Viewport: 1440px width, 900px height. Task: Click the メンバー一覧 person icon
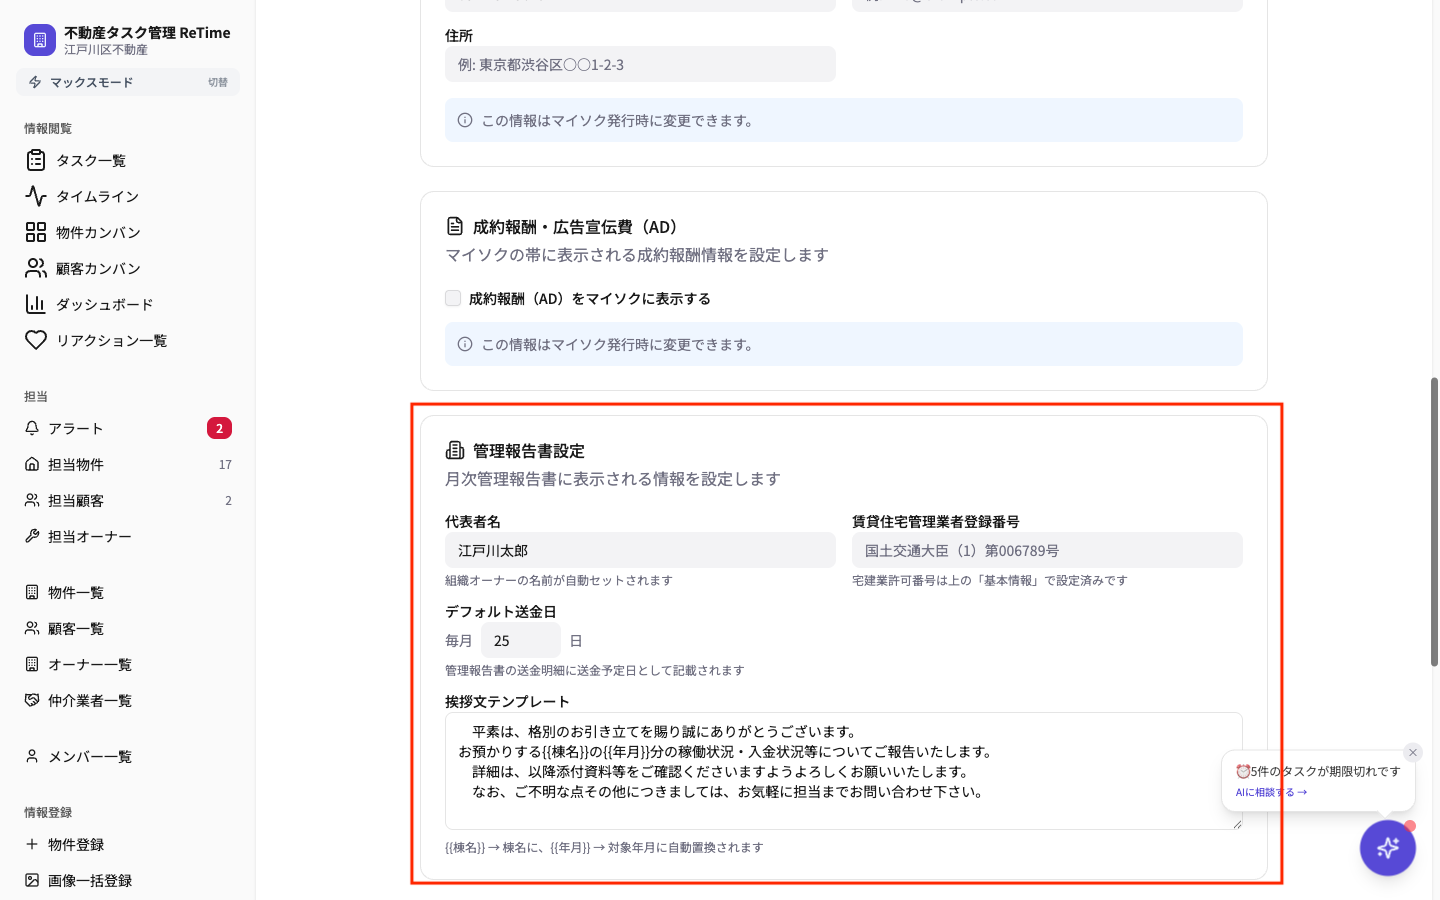[x=32, y=756]
